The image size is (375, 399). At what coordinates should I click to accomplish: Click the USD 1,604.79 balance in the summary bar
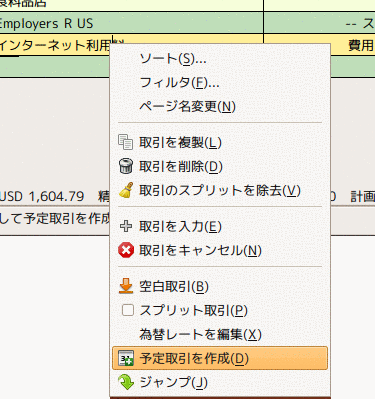click(x=42, y=196)
